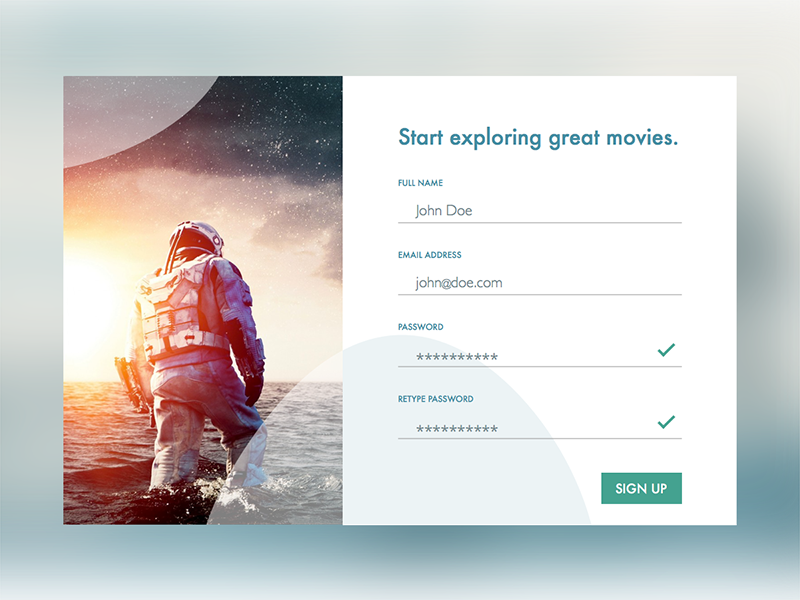The width and height of the screenshot is (800, 600).
Task: Focus the Full Name field with John Doe
Action: pyautogui.click(x=540, y=210)
